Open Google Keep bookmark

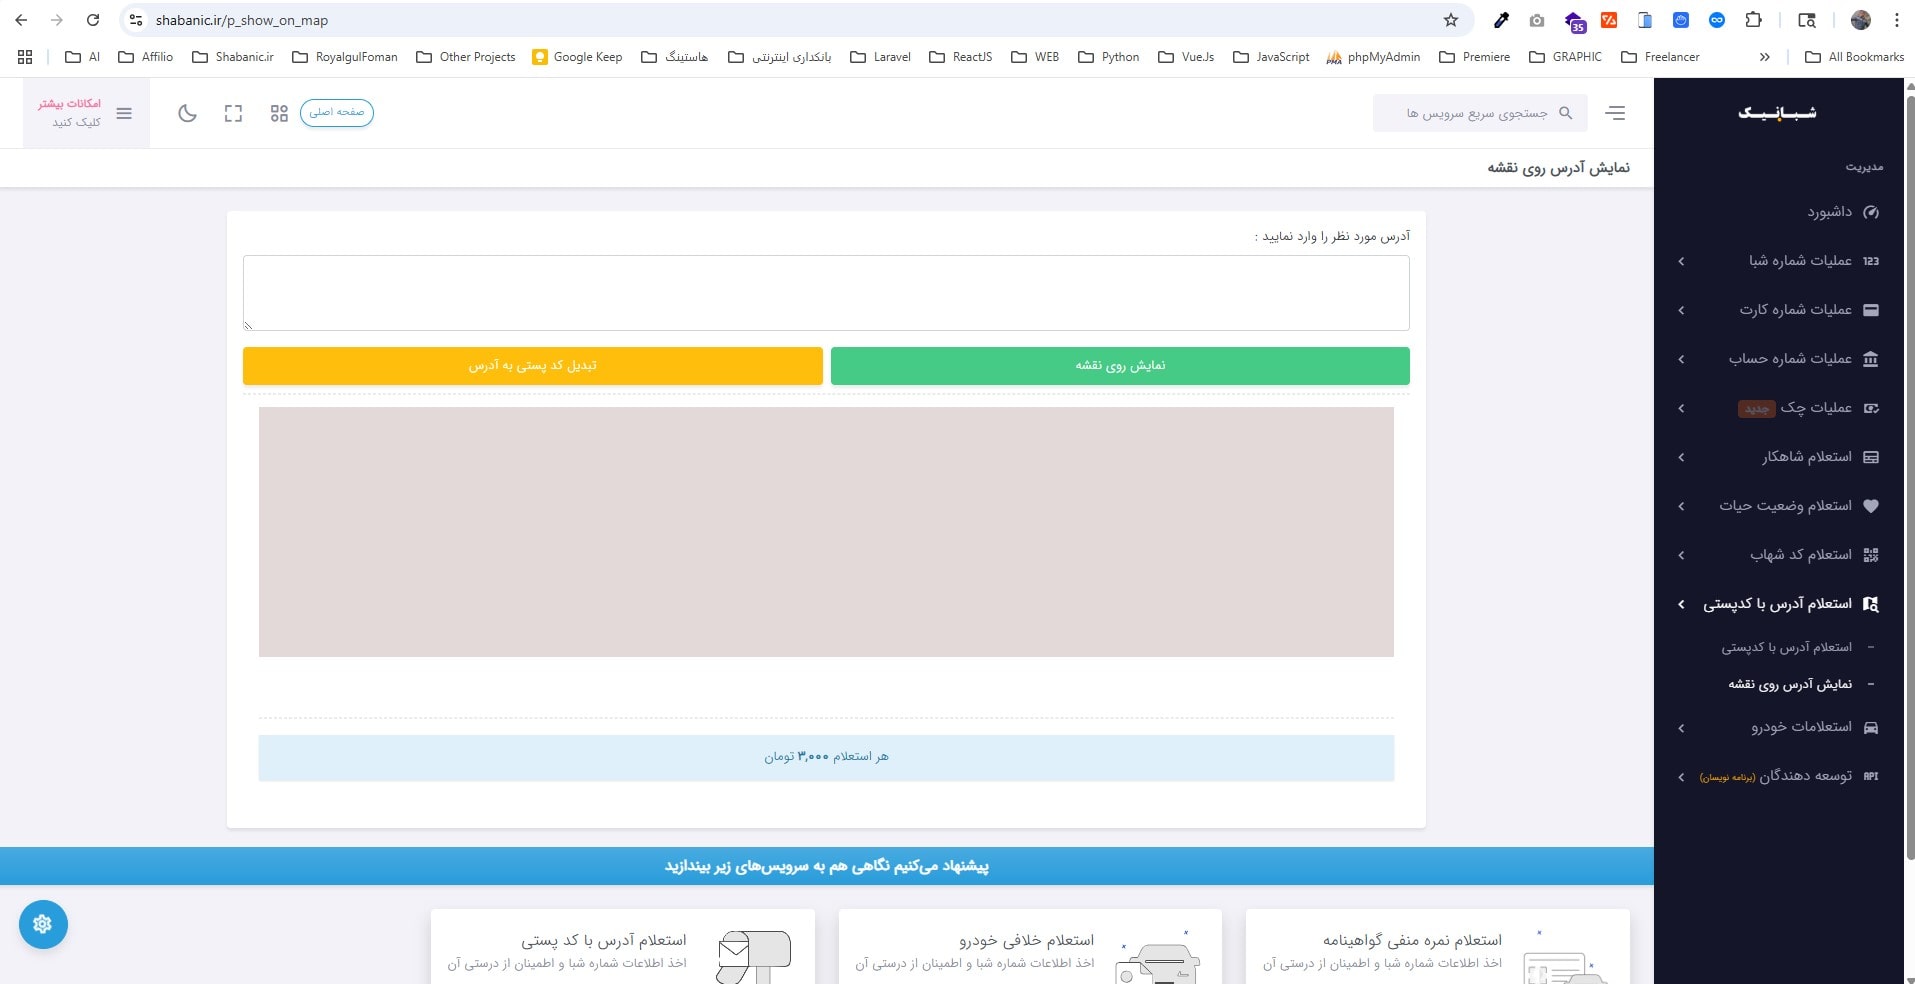(x=577, y=57)
